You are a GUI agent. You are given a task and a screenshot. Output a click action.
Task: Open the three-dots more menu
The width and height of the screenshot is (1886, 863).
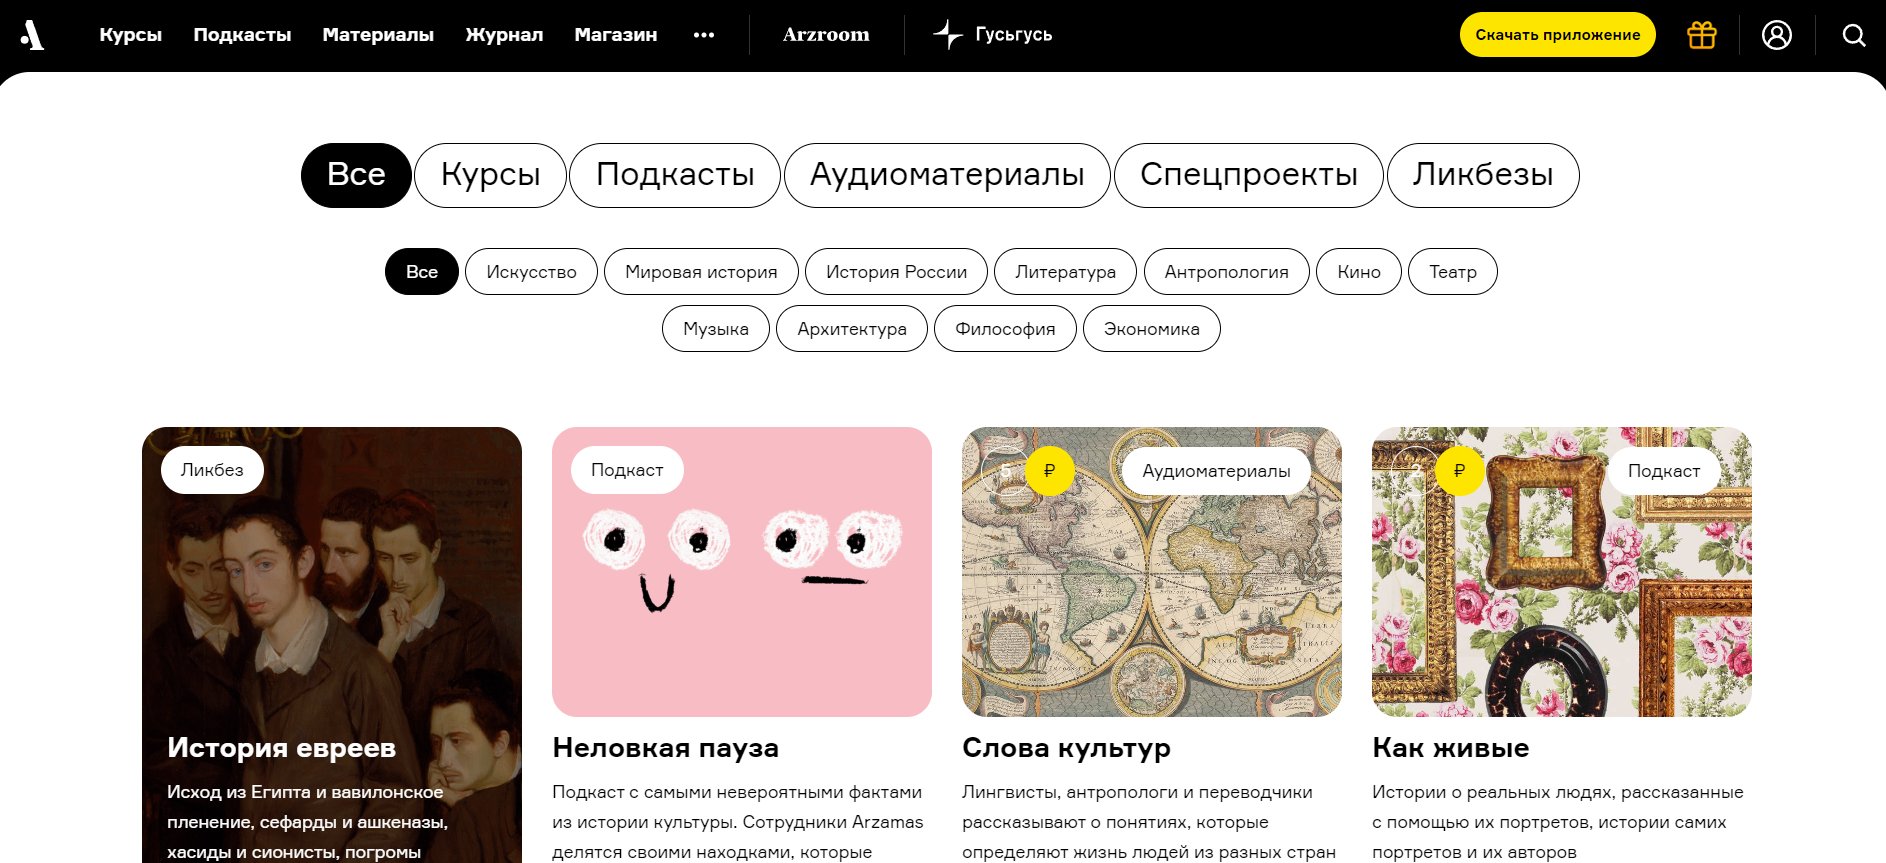(704, 35)
